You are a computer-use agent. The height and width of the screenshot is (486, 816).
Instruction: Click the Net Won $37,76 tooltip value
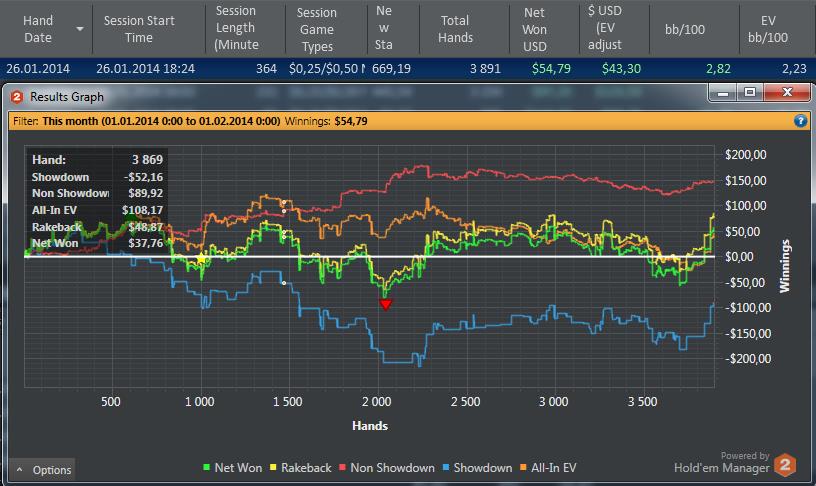click(x=146, y=243)
